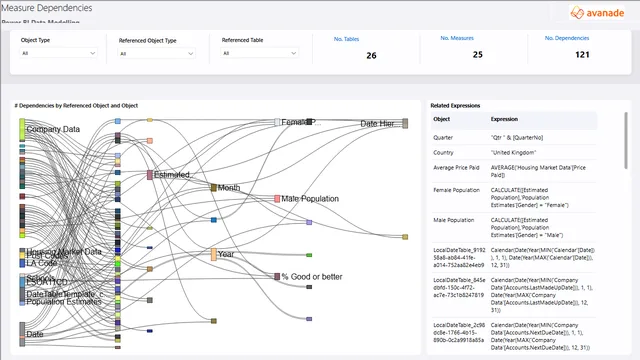This screenshot has height=360, width=640.
Task: Select the LocalDateTable_2c98 row
Action: pos(514,336)
